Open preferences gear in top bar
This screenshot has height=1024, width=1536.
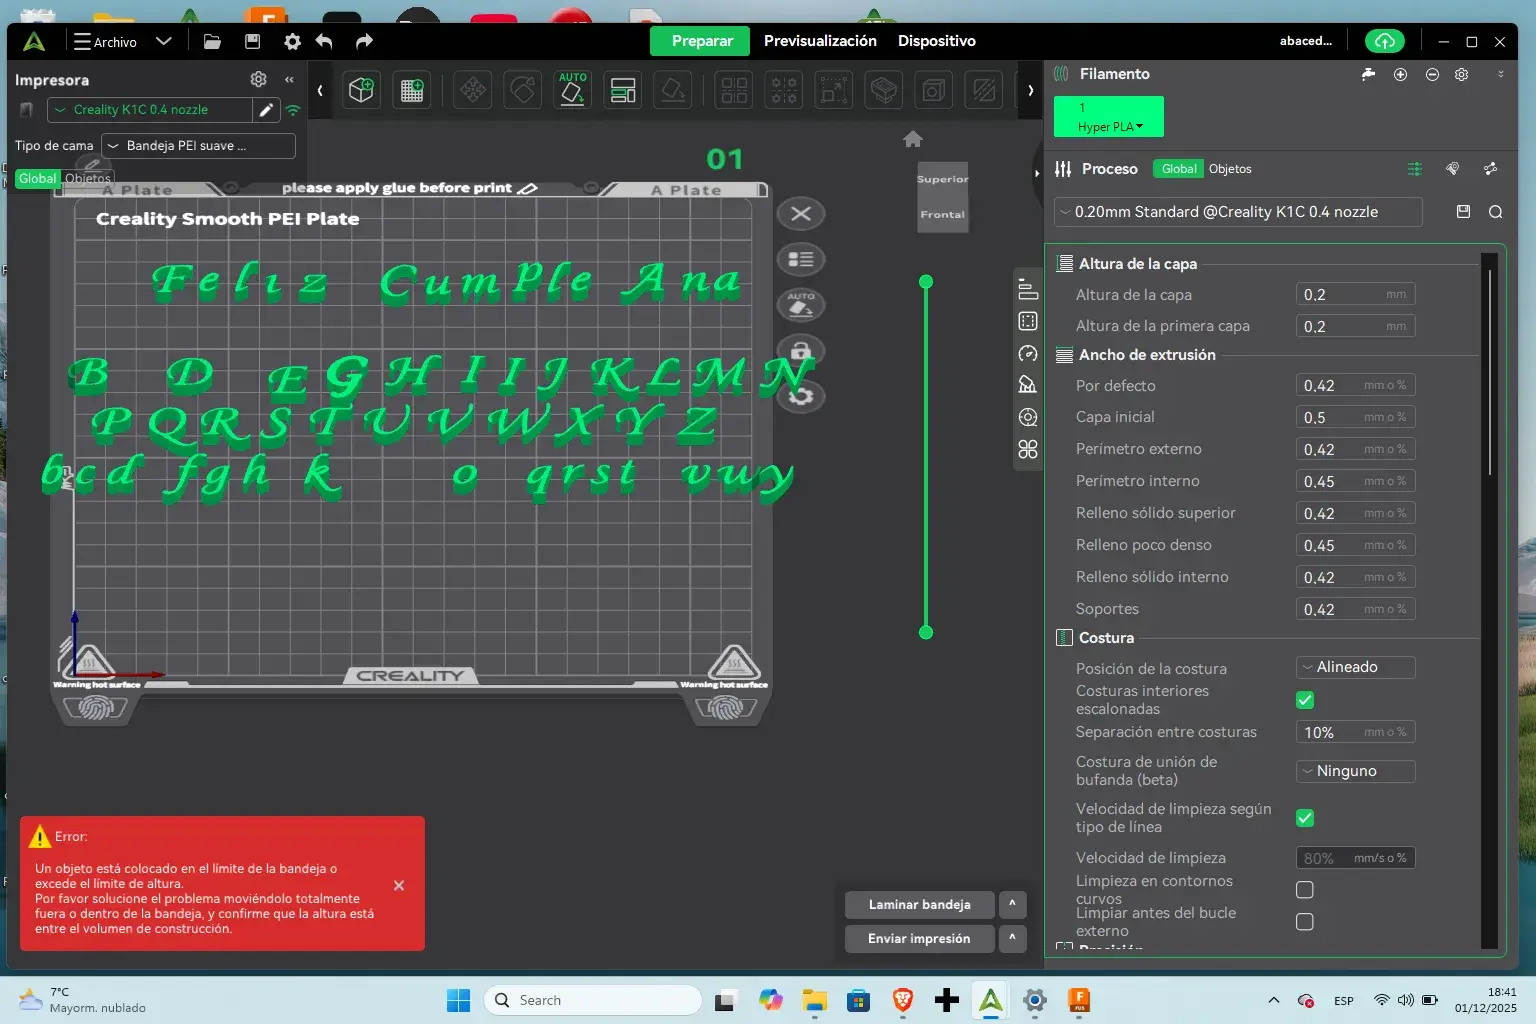(x=292, y=41)
